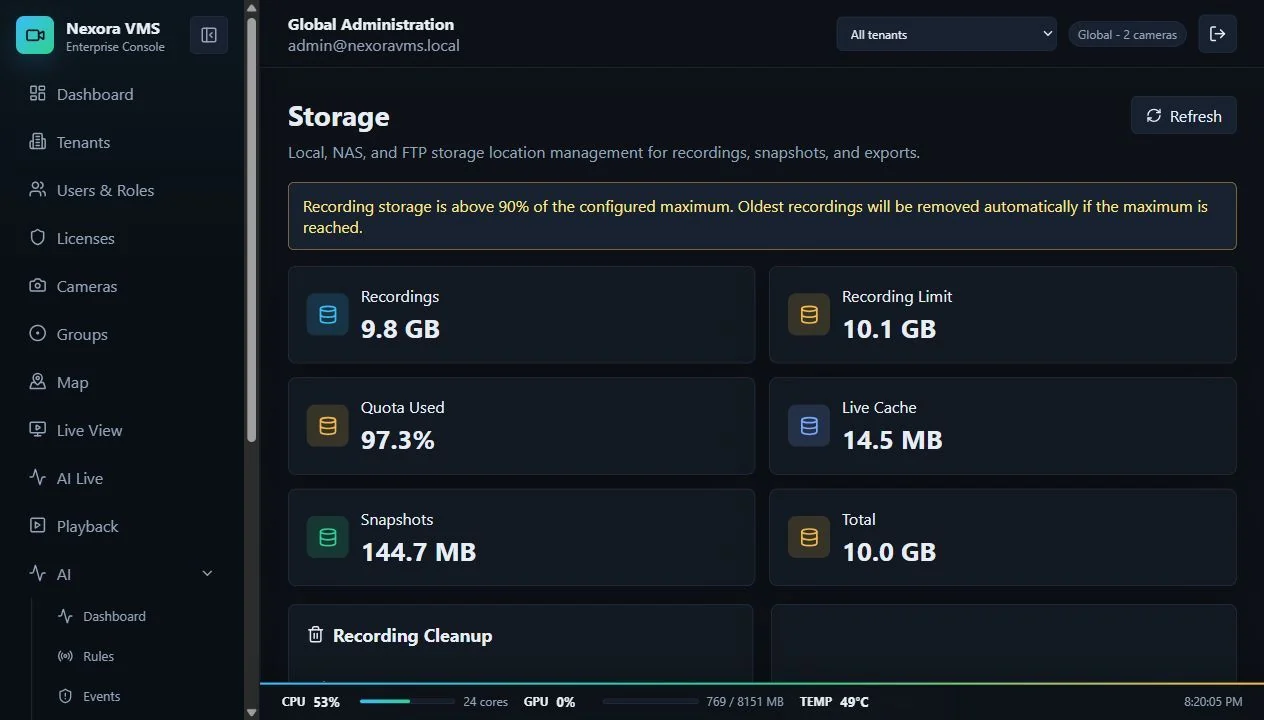Click the sidebar scrollbar up arrow
Viewport: 1264px width, 720px height.
252,8
